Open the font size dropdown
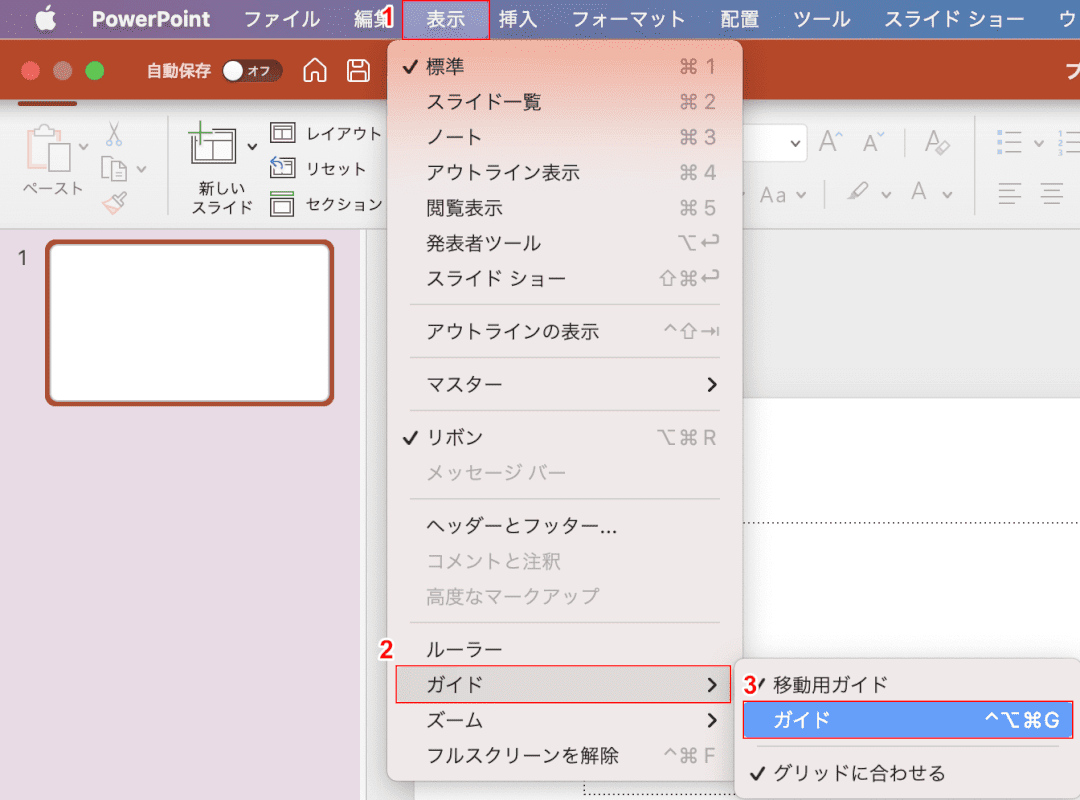This screenshot has width=1080, height=800. [x=795, y=143]
